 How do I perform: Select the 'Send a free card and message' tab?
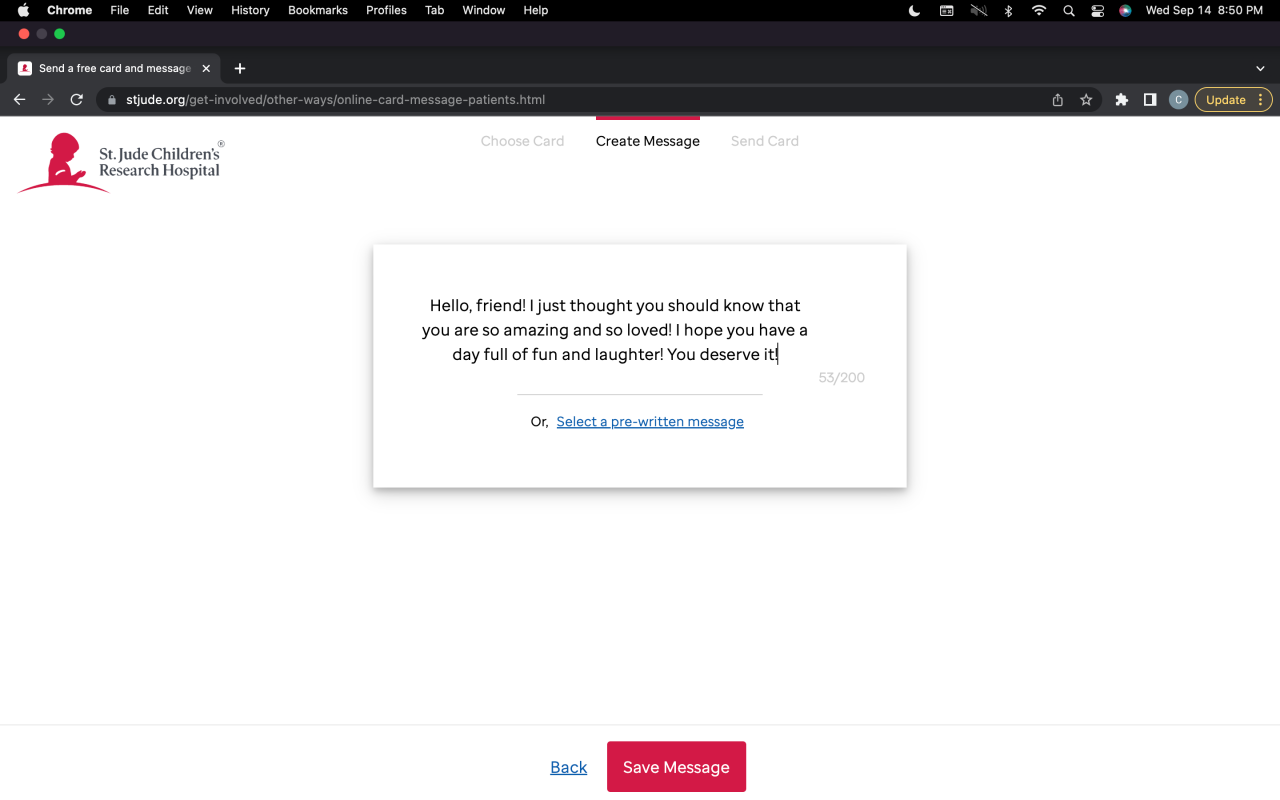(114, 68)
